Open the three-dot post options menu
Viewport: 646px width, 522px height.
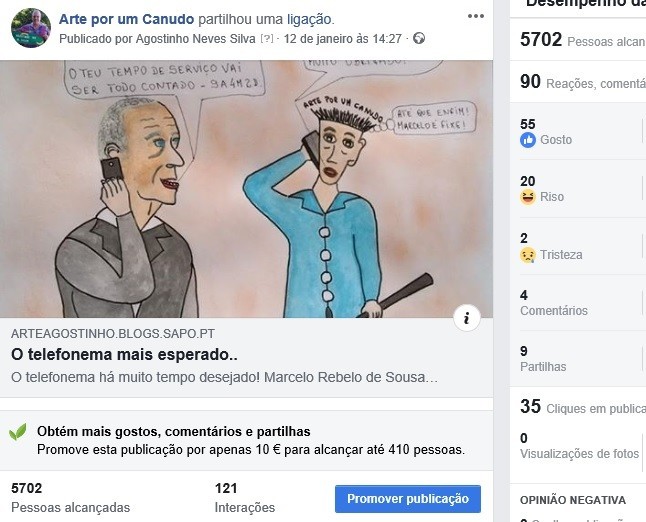[475, 16]
